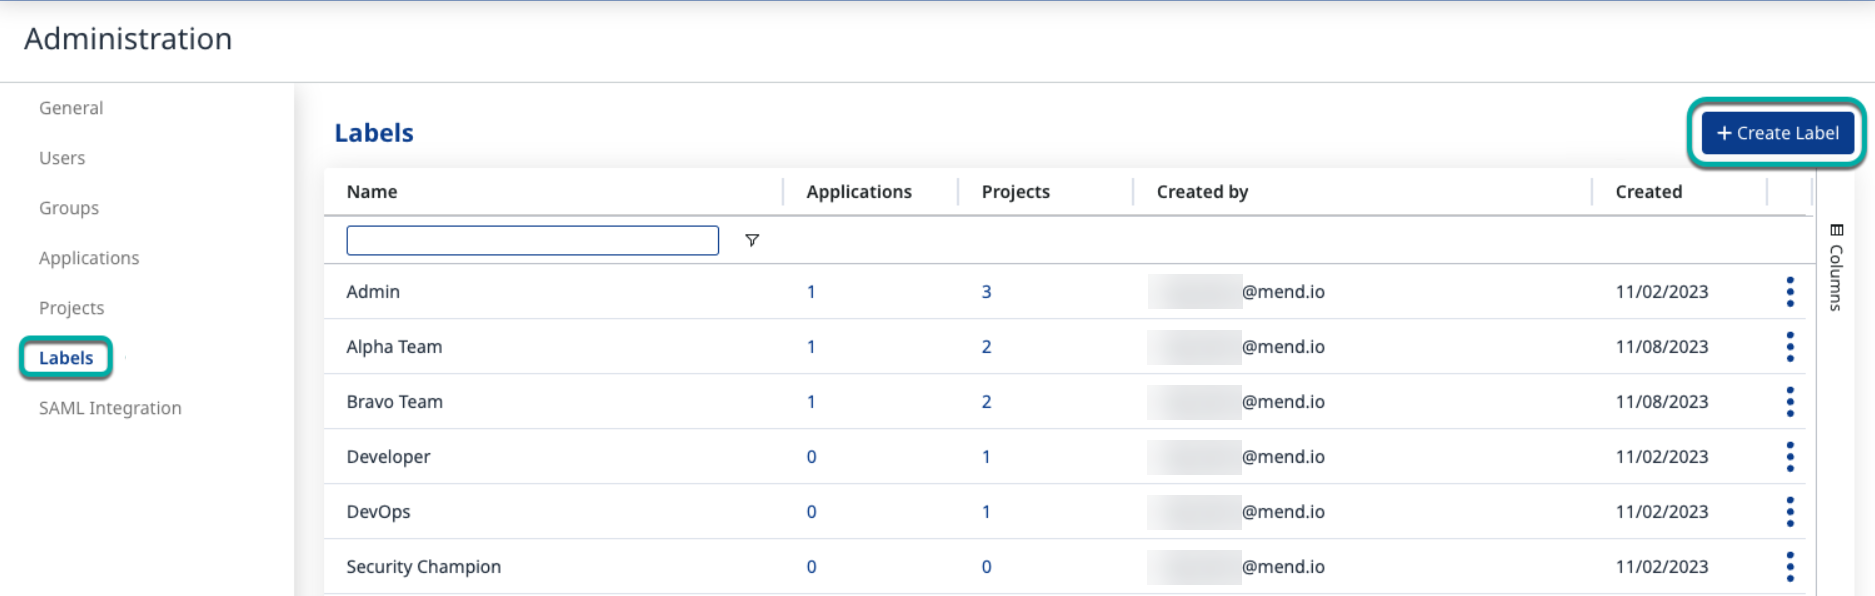Select Labels in the sidebar
This screenshot has height=596, width=1875.
(x=66, y=358)
